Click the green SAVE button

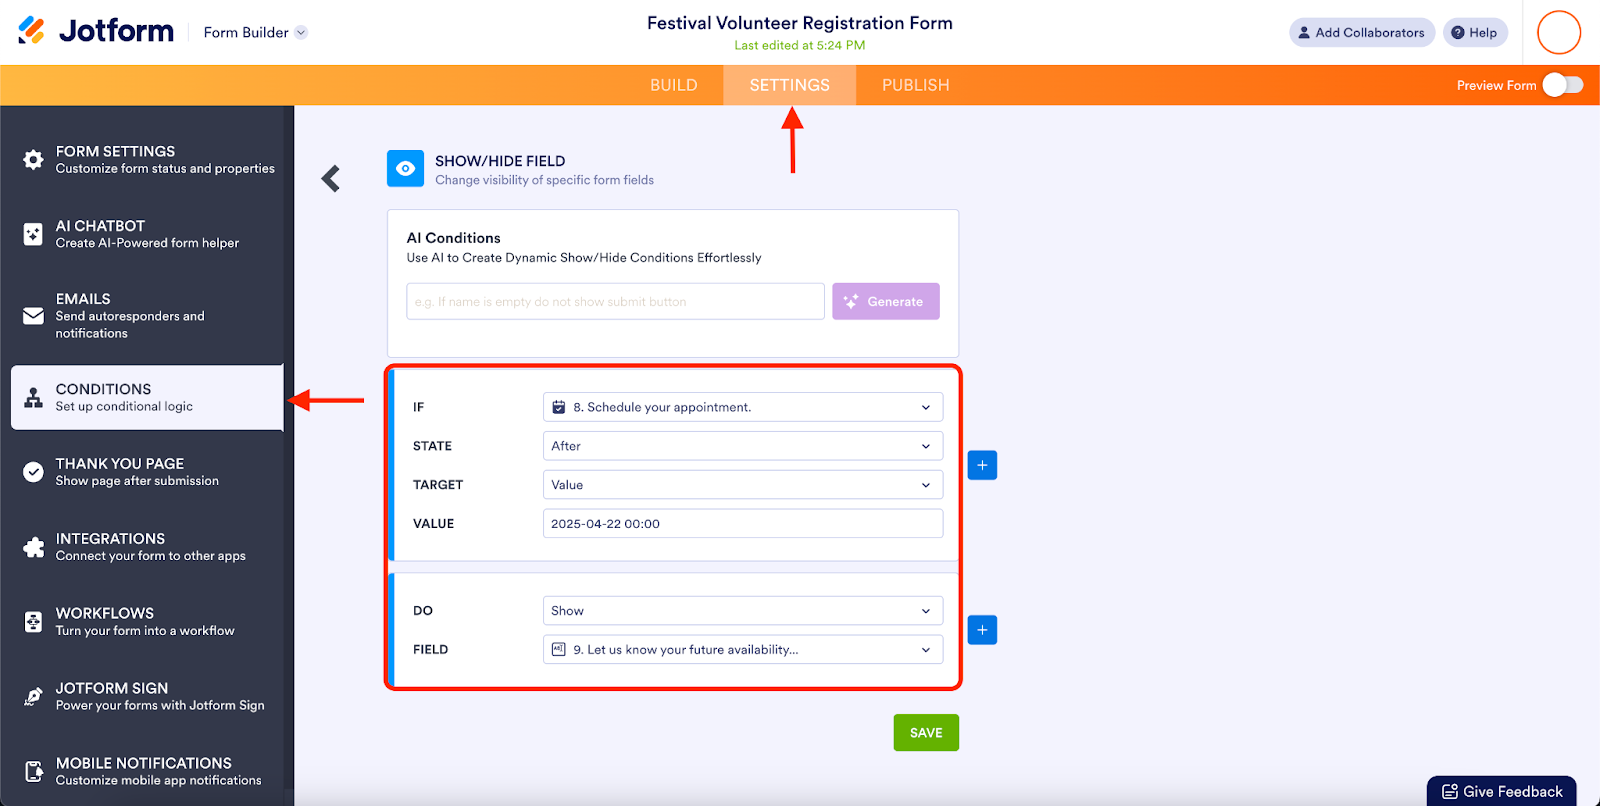tap(926, 733)
